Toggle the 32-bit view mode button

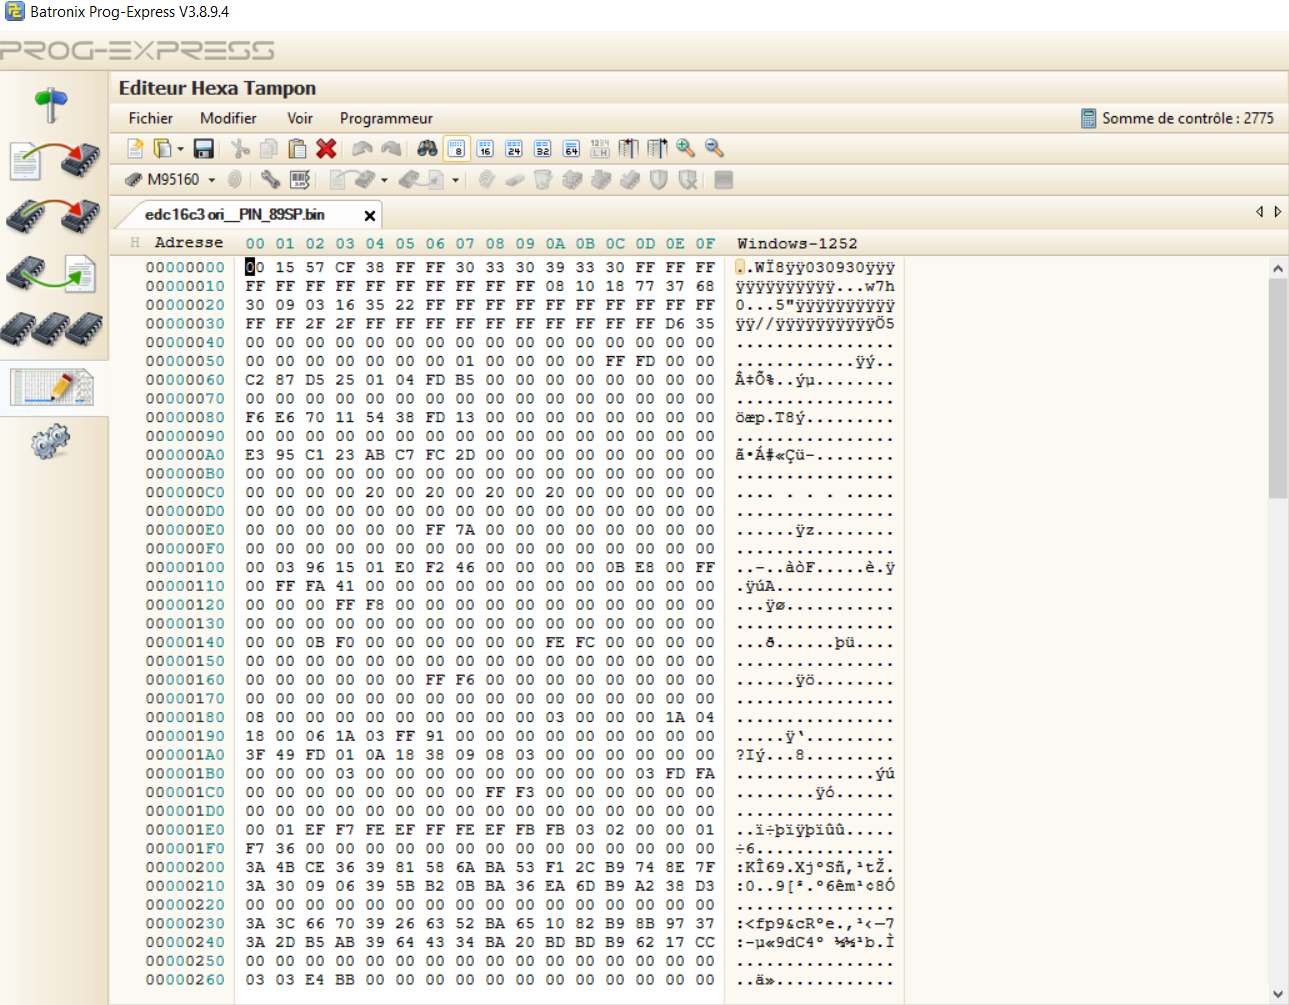543,148
